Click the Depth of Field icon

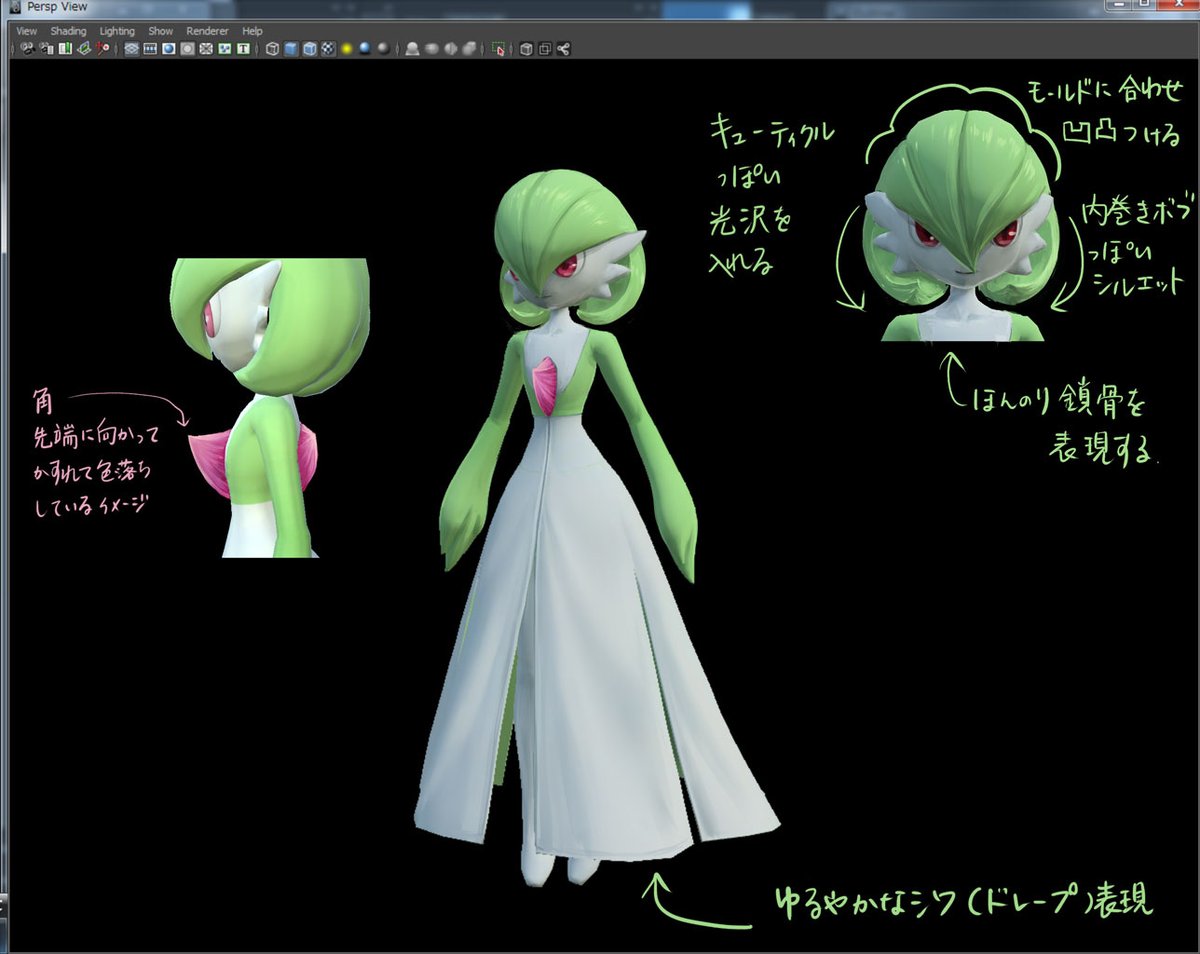(469, 48)
